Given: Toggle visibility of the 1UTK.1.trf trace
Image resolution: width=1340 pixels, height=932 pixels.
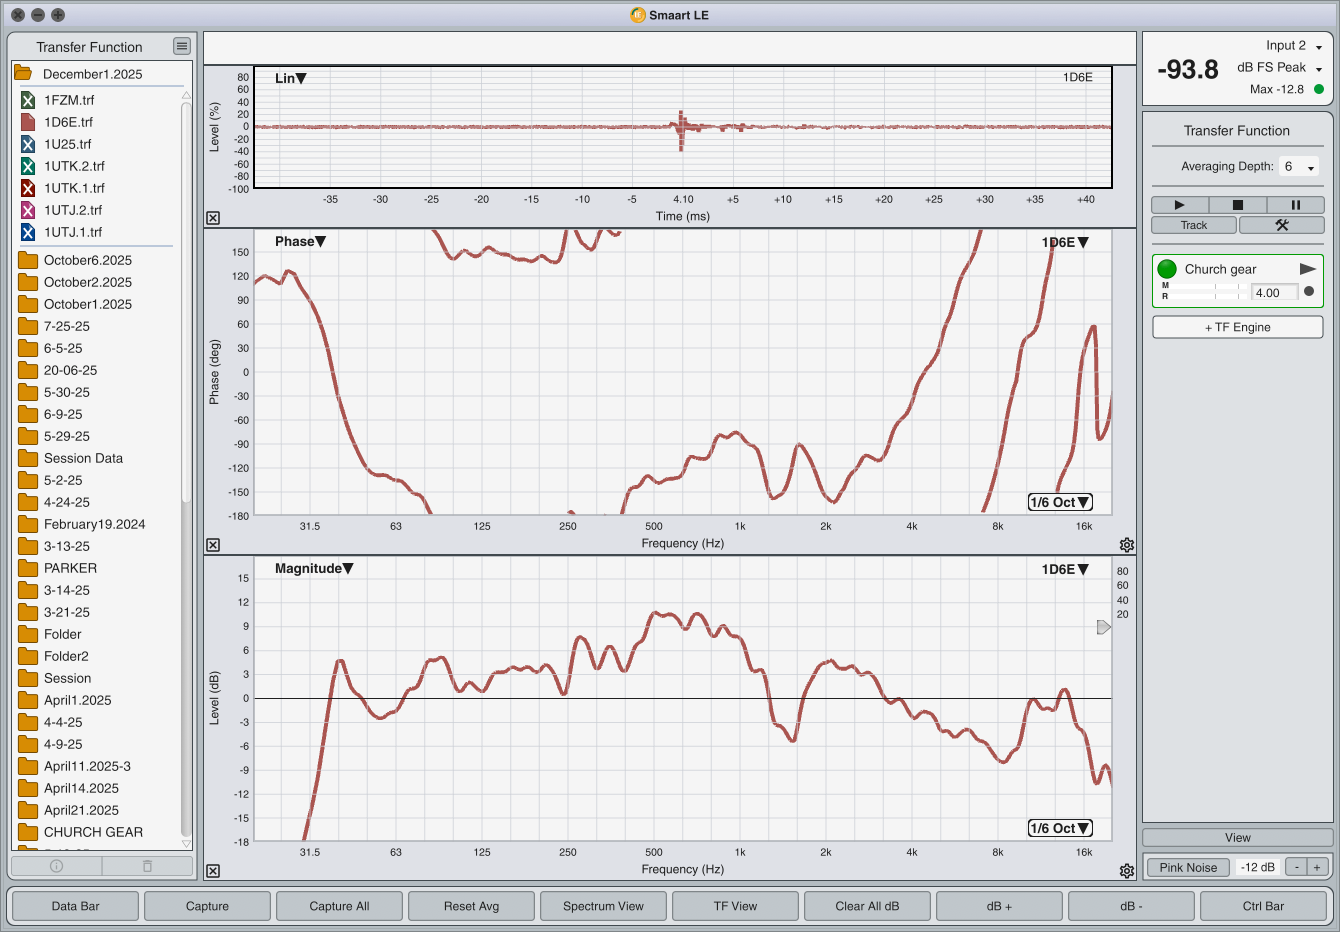Looking at the screenshot, I should point(28,188).
